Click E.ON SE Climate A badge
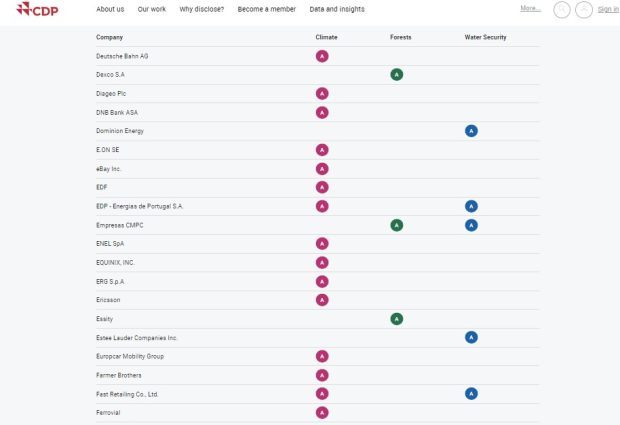 tap(322, 150)
